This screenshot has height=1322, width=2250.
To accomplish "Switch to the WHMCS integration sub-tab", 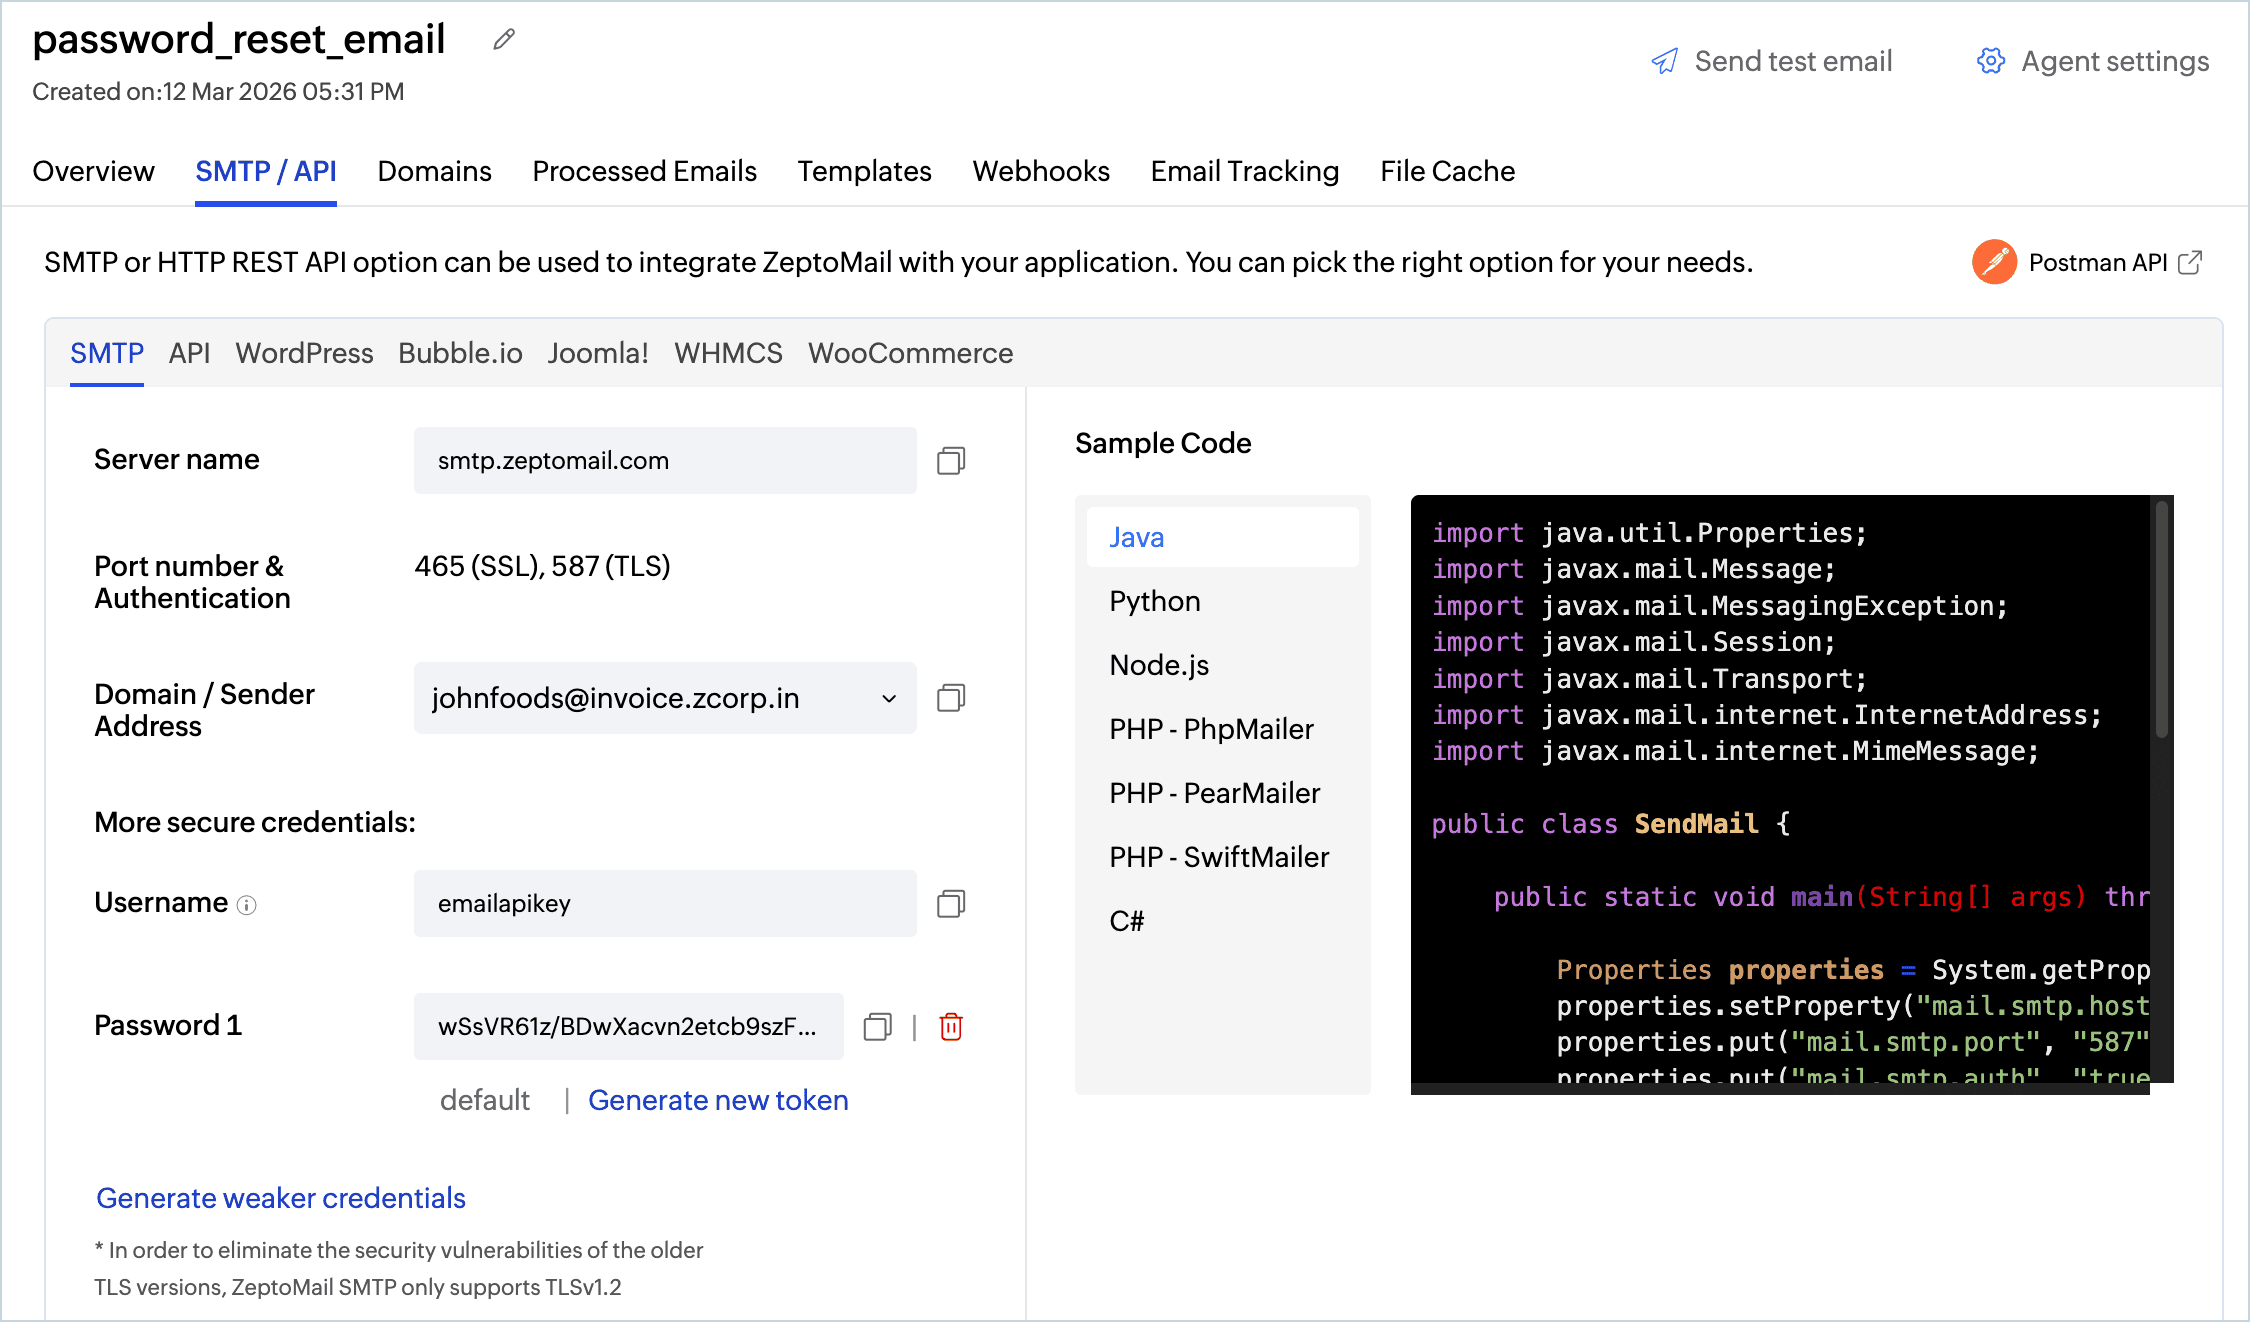I will [728, 353].
